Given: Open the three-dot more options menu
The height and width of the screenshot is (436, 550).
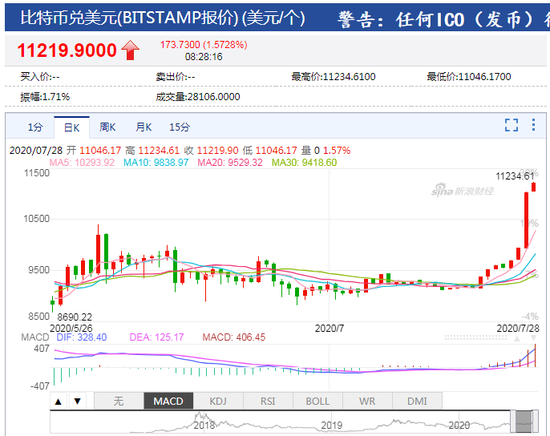Looking at the screenshot, I should (x=533, y=125).
